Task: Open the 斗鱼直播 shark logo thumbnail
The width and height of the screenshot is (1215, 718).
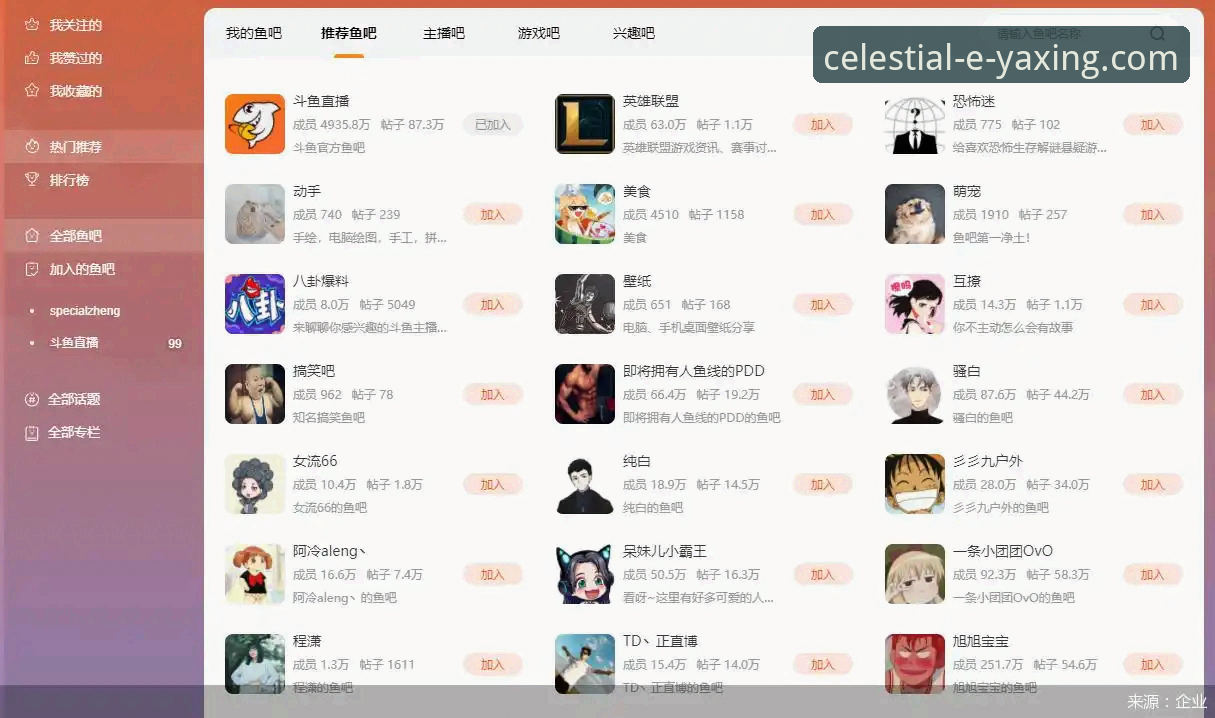Action: pyautogui.click(x=255, y=124)
